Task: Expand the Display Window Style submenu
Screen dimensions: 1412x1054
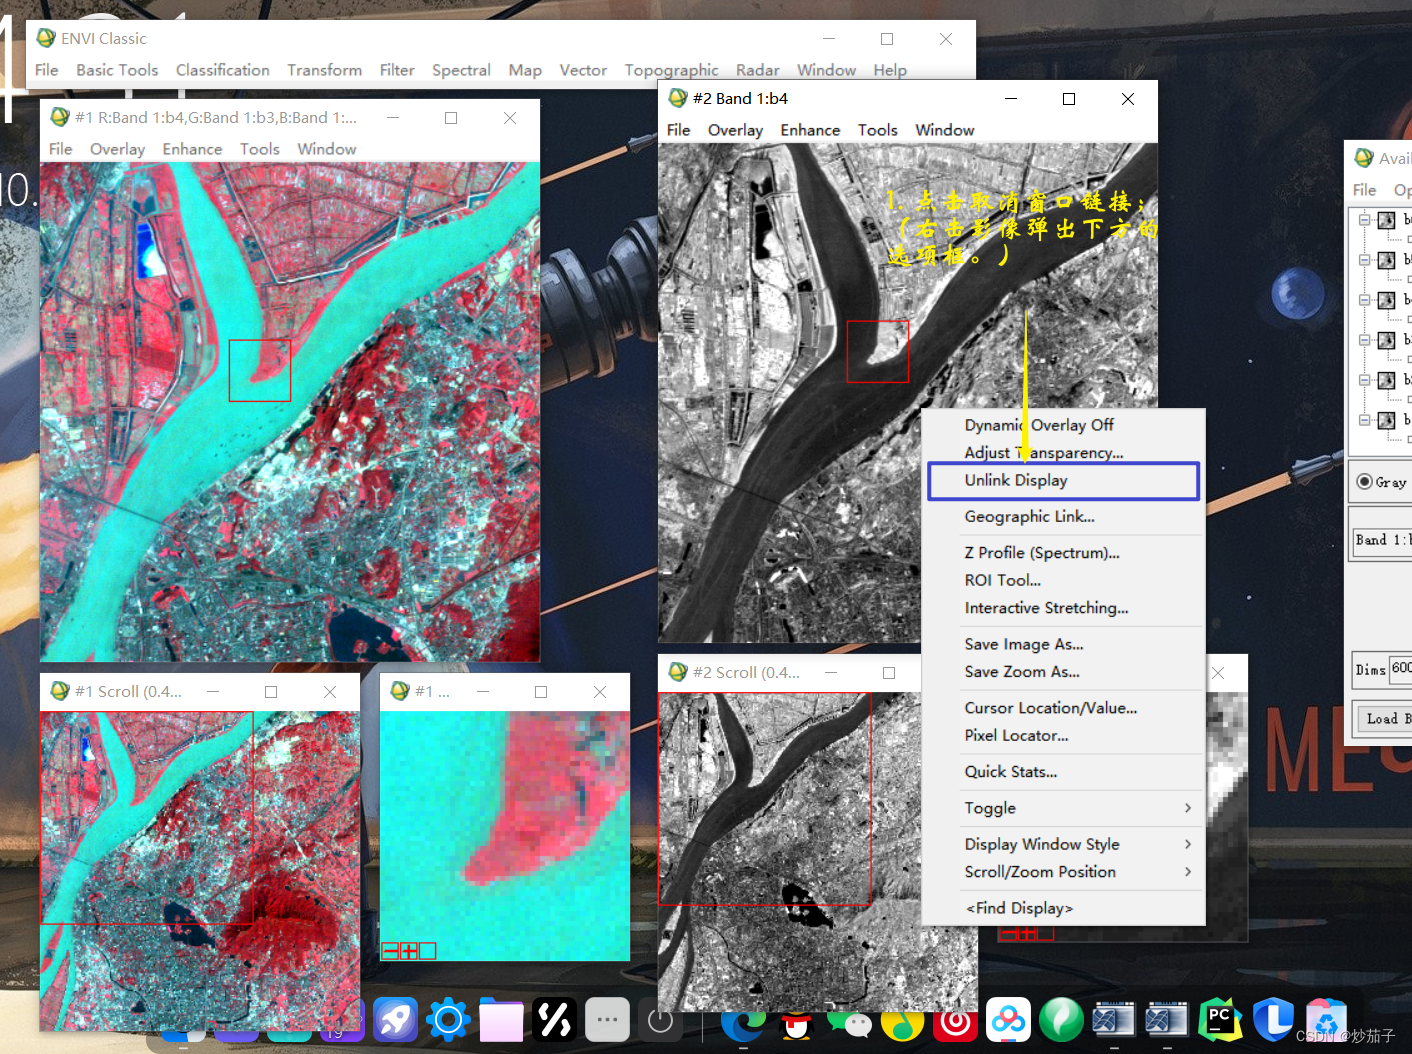Action: coord(1188,844)
